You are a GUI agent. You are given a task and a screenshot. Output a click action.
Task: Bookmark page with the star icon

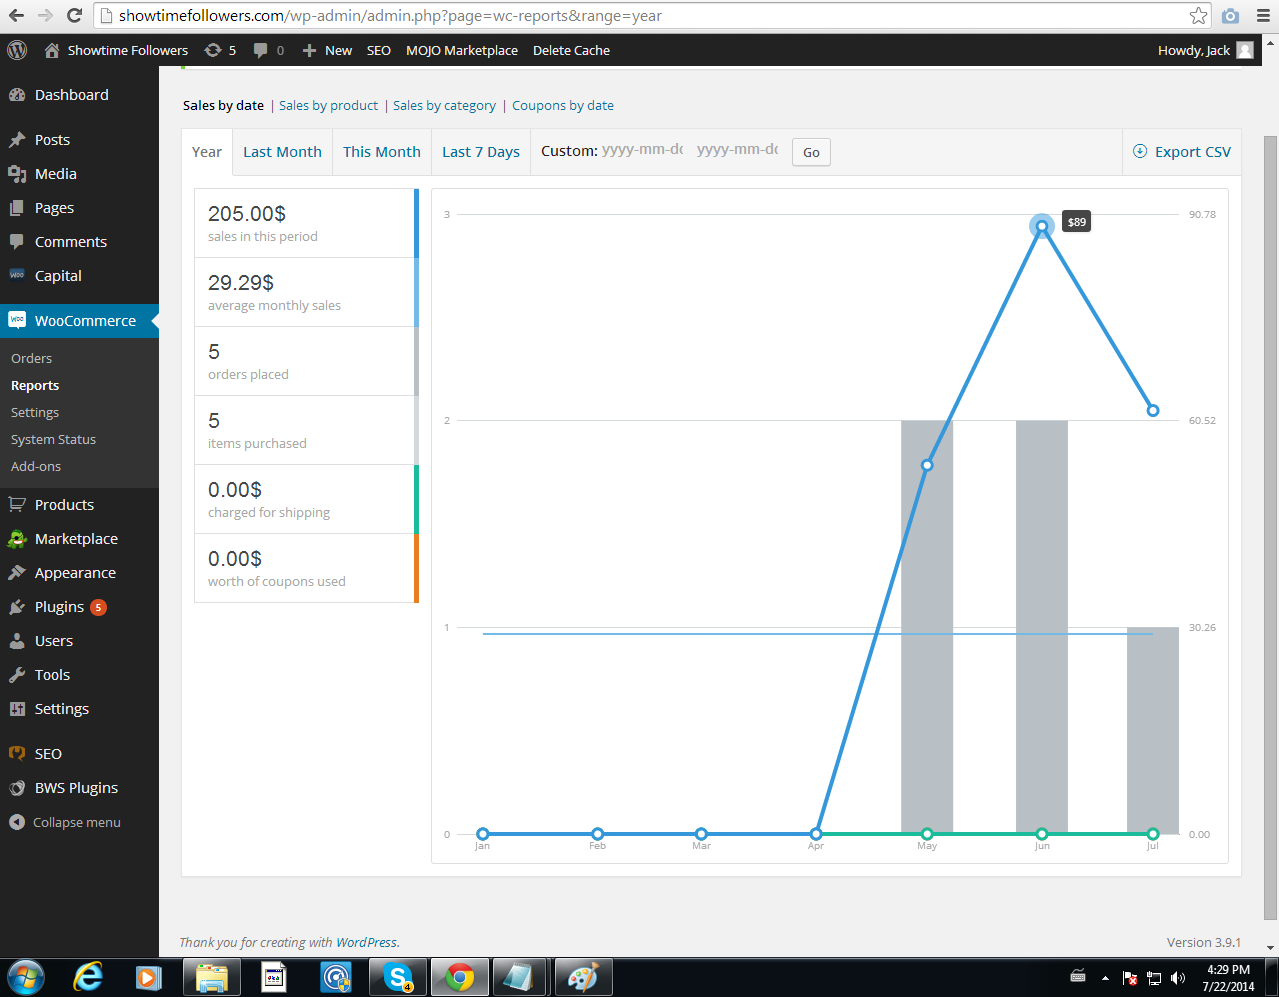(x=1198, y=16)
